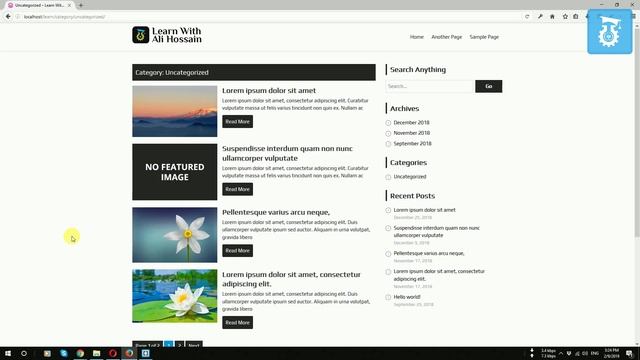Open the Another Page menu link
This screenshot has height=360, width=640.
tap(447, 37)
